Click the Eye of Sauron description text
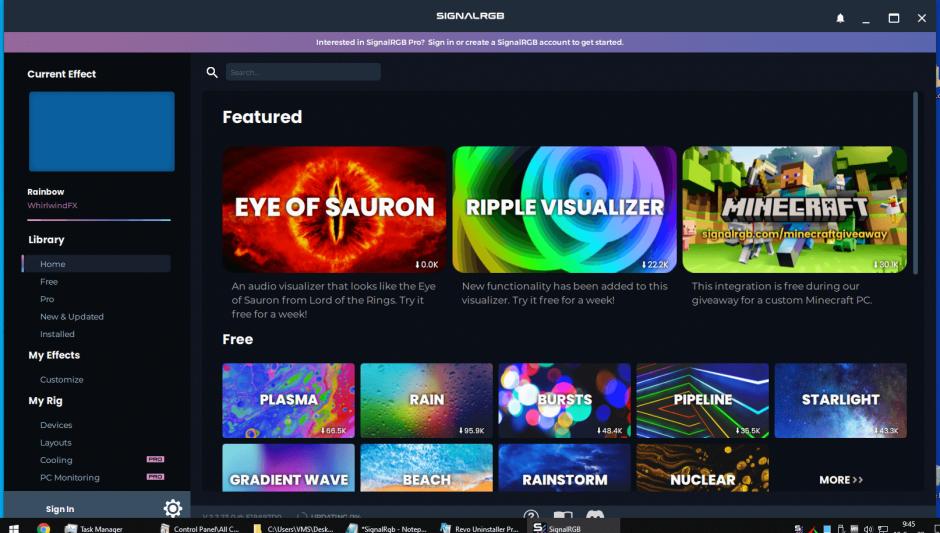Screen dimensions: 940x533 [335, 300]
